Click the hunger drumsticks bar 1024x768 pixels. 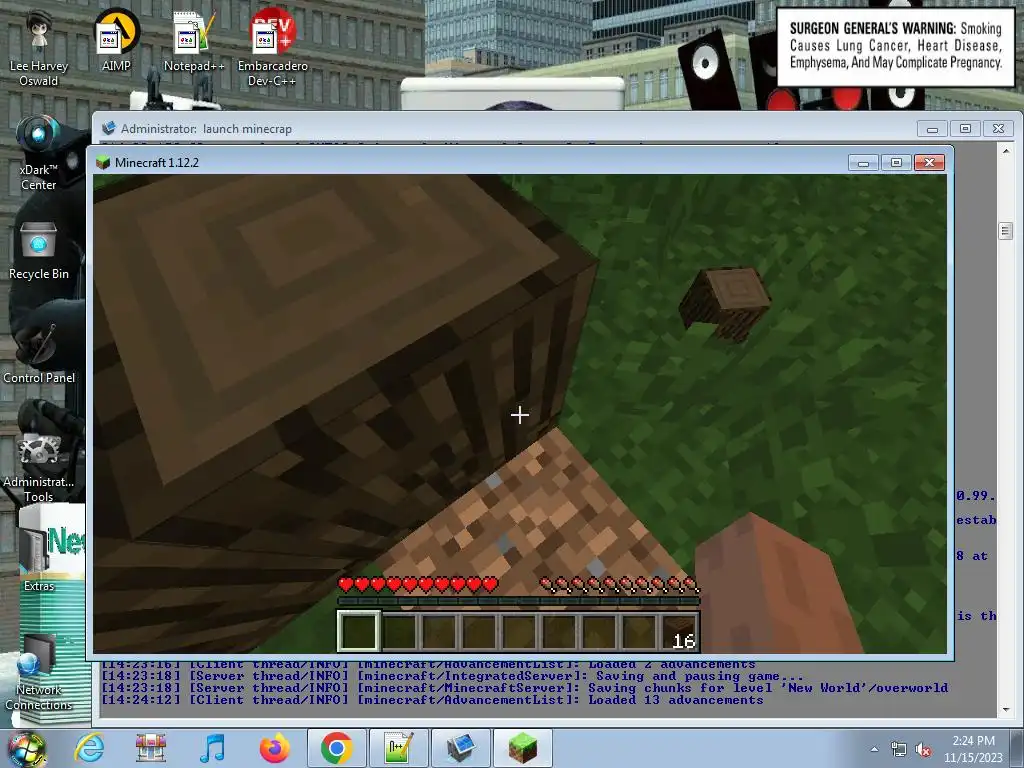[619, 584]
